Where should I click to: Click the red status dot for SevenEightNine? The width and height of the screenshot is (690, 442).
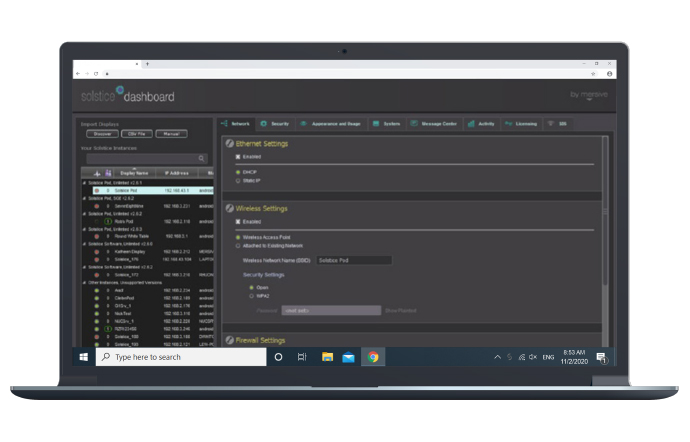point(97,206)
